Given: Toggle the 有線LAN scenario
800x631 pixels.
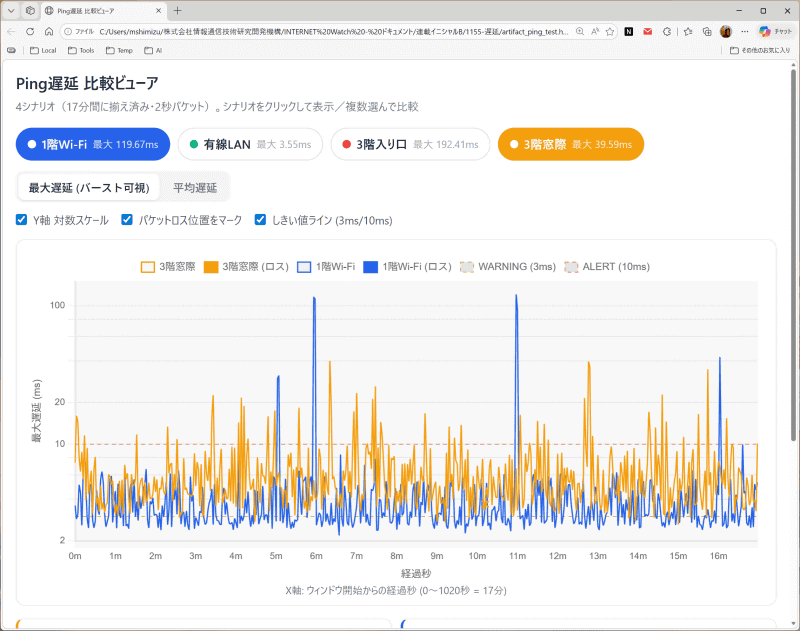Looking at the screenshot, I should pos(250,144).
